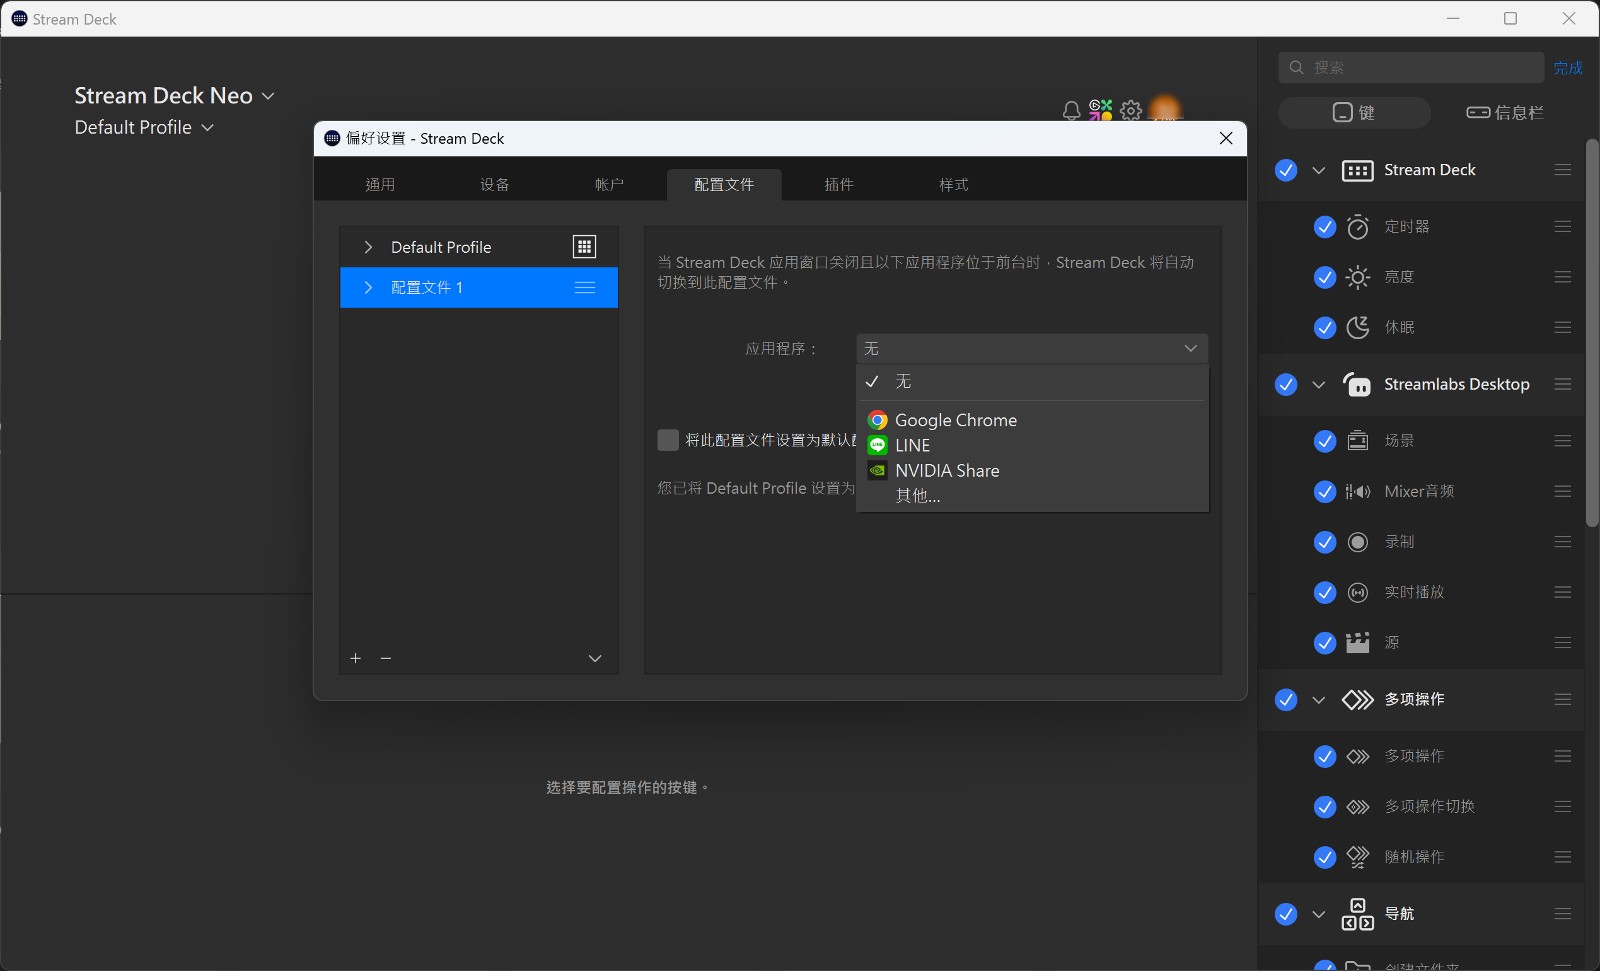Switch to the 通用 tab
This screenshot has height=971, width=1600.
tap(380, 185)
